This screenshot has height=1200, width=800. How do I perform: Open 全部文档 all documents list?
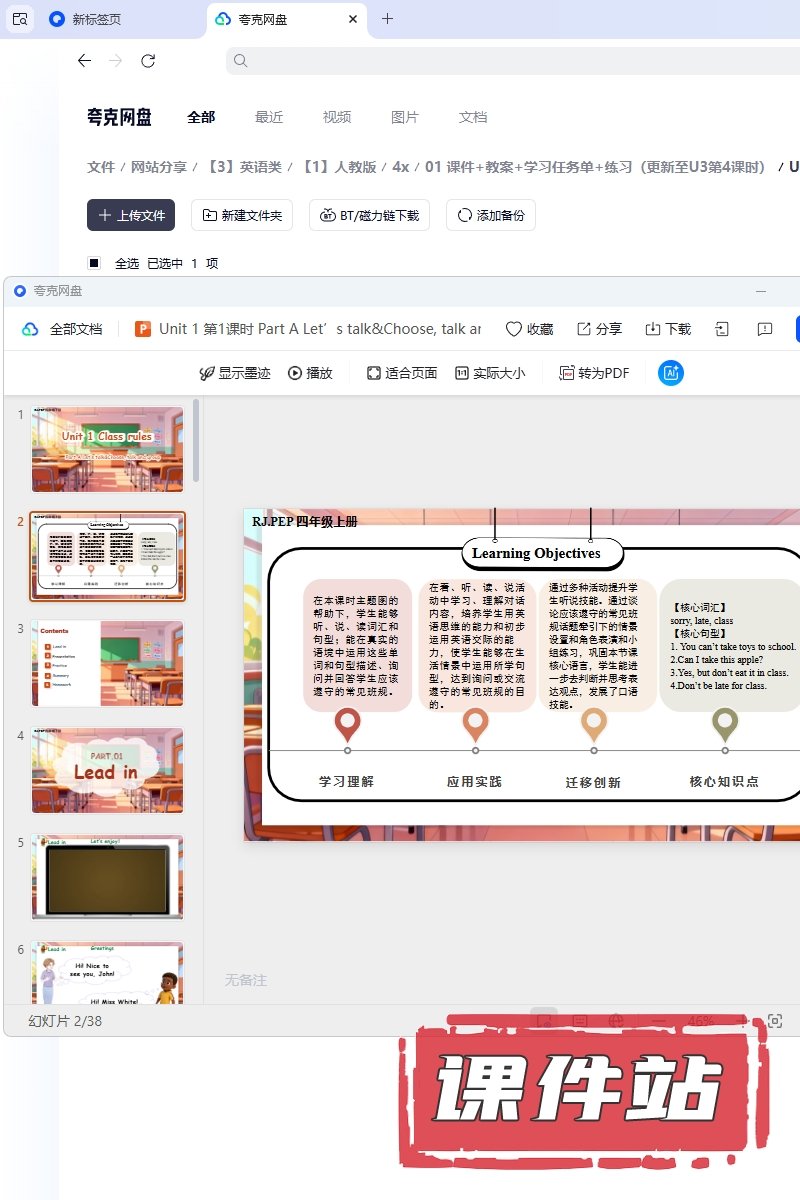(63, 329)
